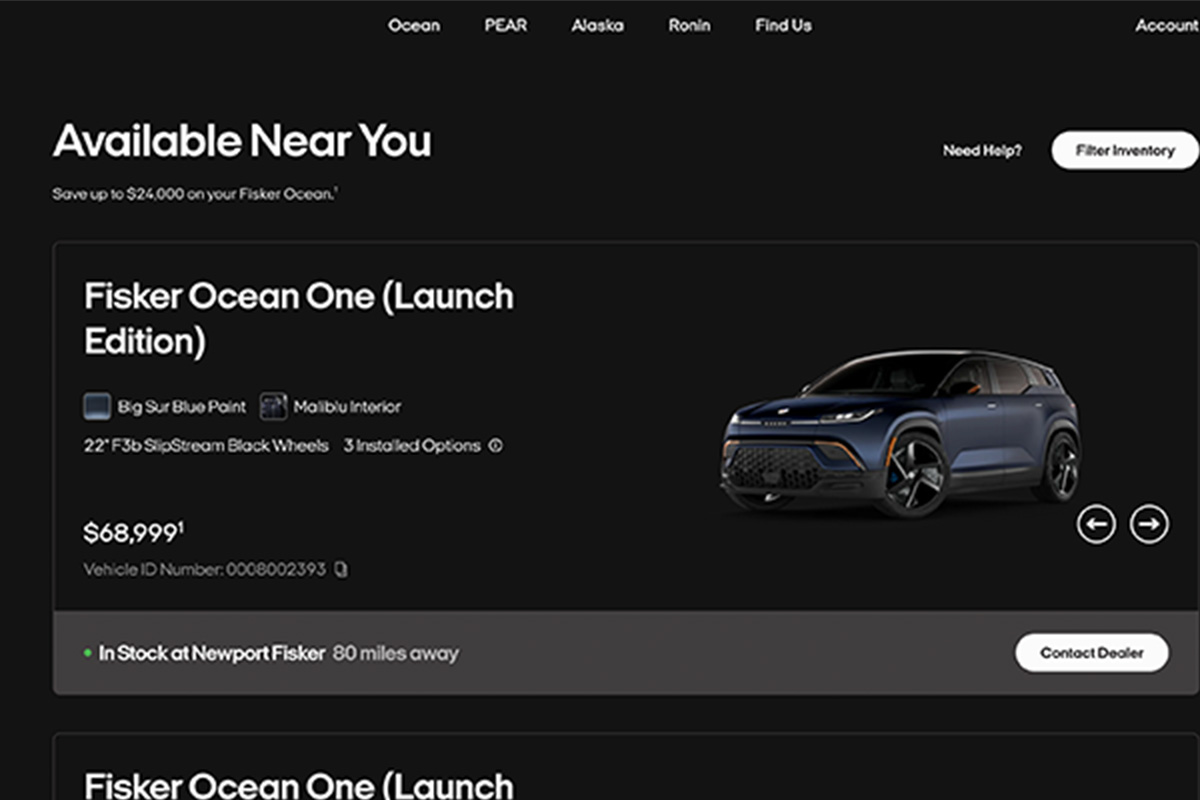Click In Stock at Newport Fisker text
The height and width of the screenshot is (800, 1200).
(x=212, y=653)
